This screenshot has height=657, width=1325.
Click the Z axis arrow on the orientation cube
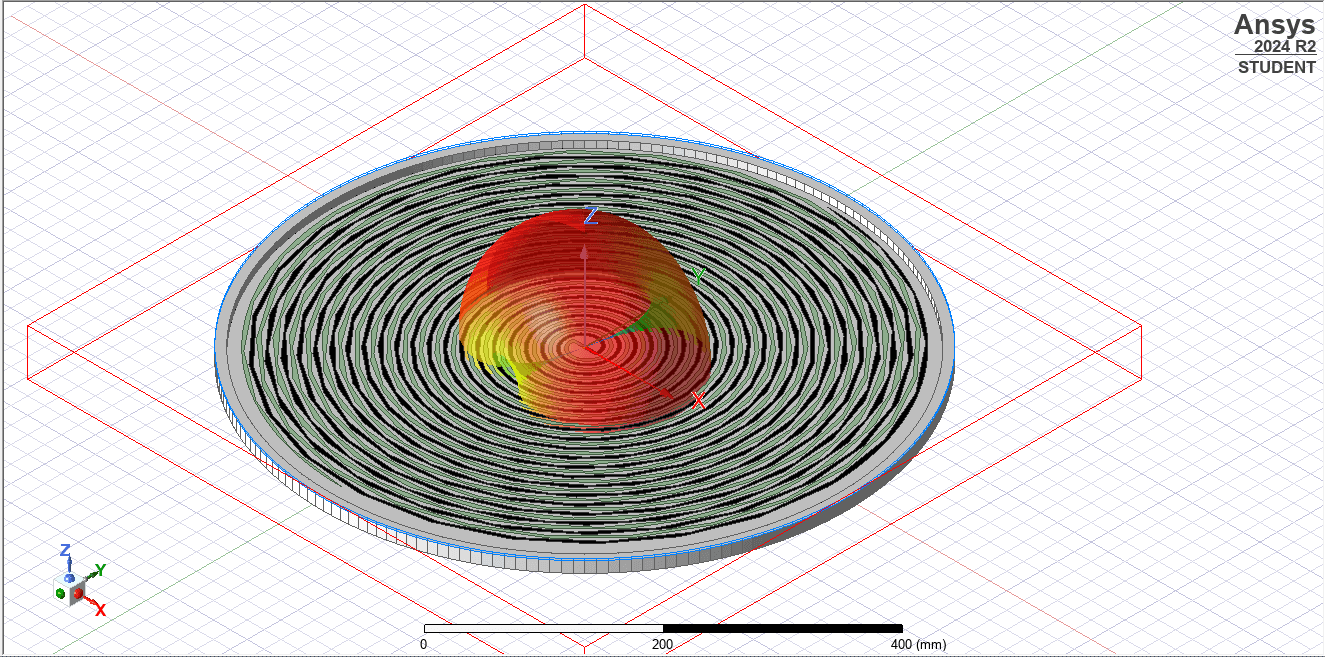70,562
